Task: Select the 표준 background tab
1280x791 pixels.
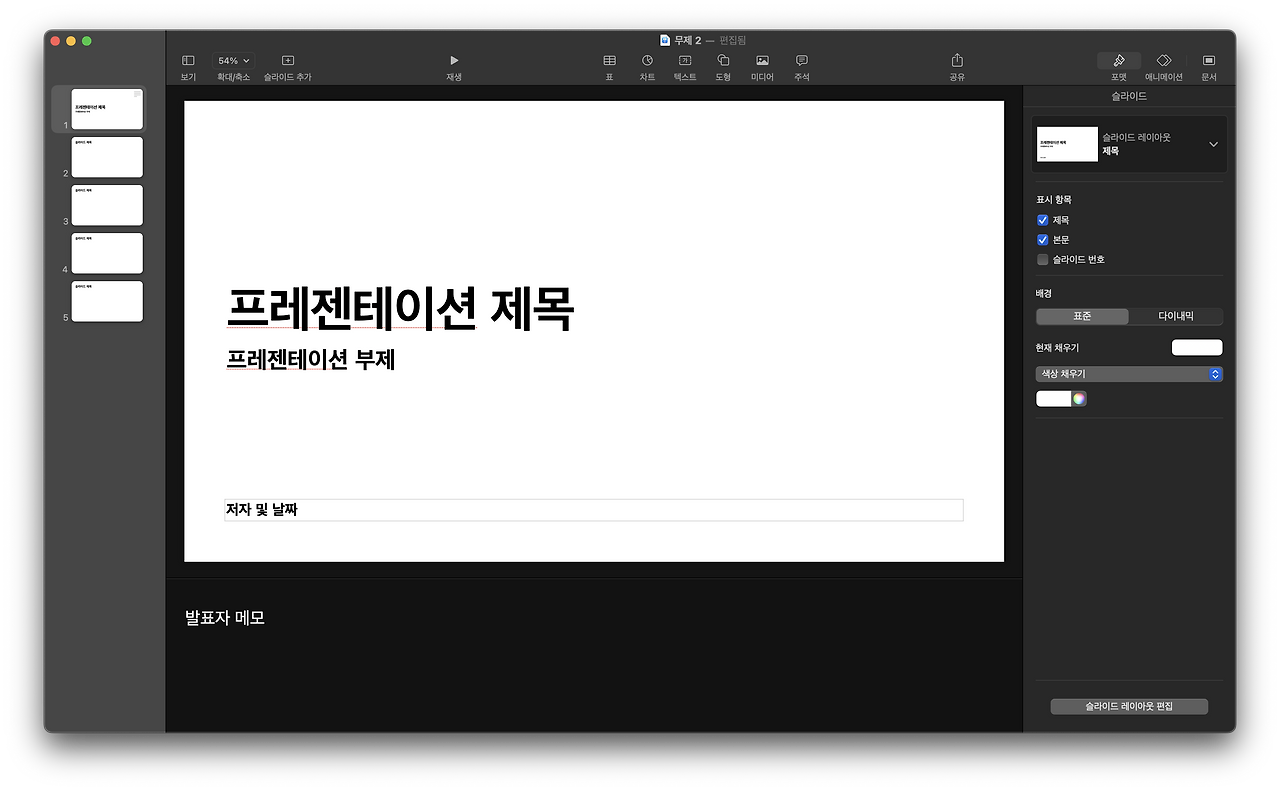Action: pos(1081,315)
